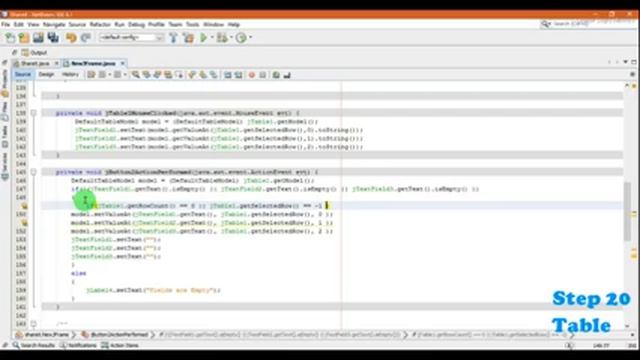
Task: Click the hint lightbulb on line 151
Action: click(x=24, y=223)
